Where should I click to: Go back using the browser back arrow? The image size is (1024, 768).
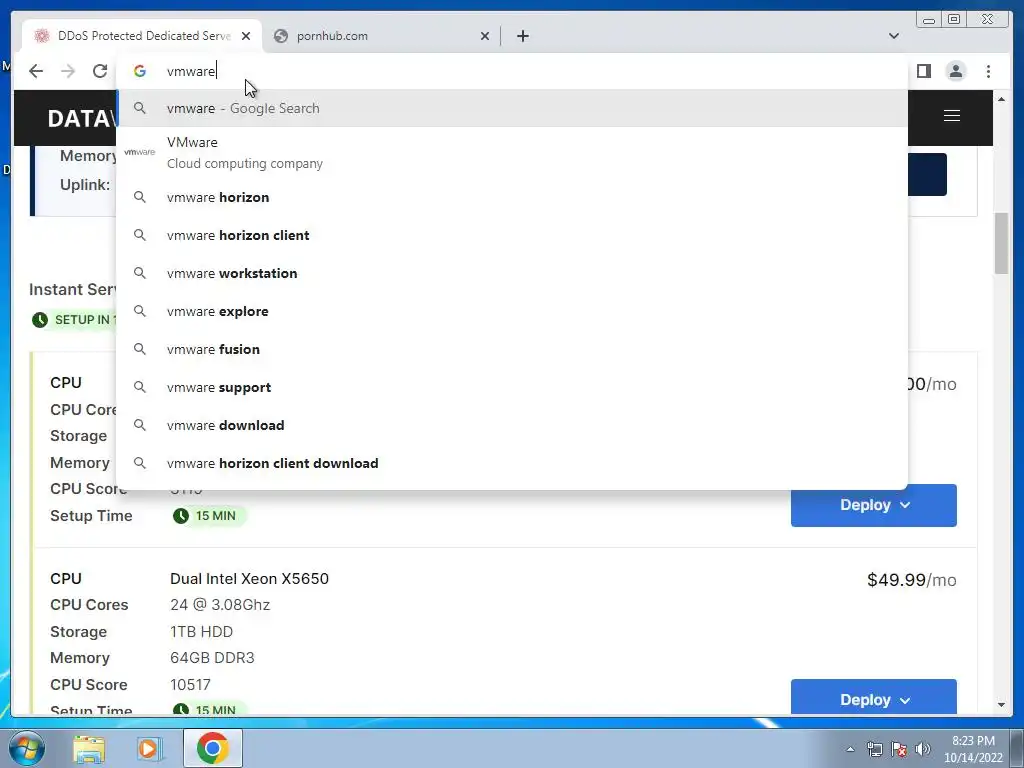coord(36,71)
